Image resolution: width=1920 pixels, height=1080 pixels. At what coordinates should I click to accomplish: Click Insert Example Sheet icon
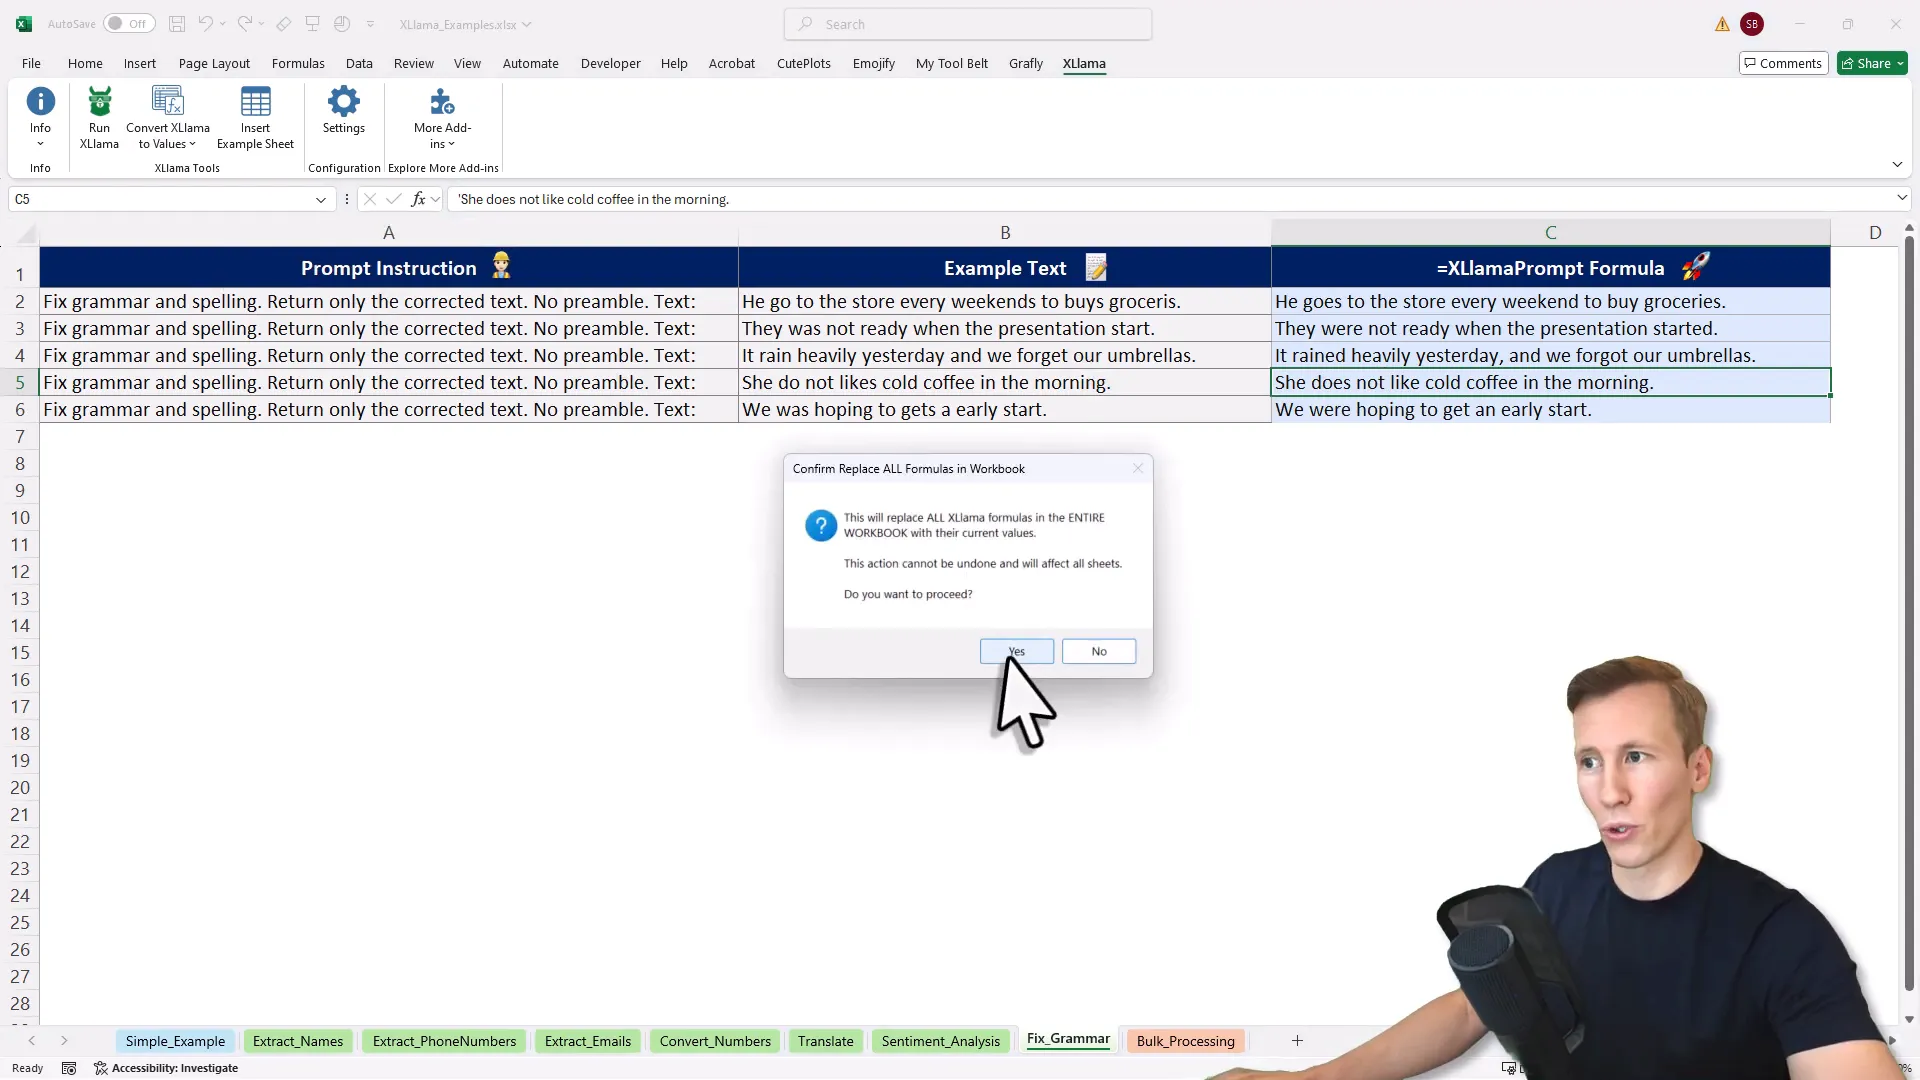click(x=255, y=102)
